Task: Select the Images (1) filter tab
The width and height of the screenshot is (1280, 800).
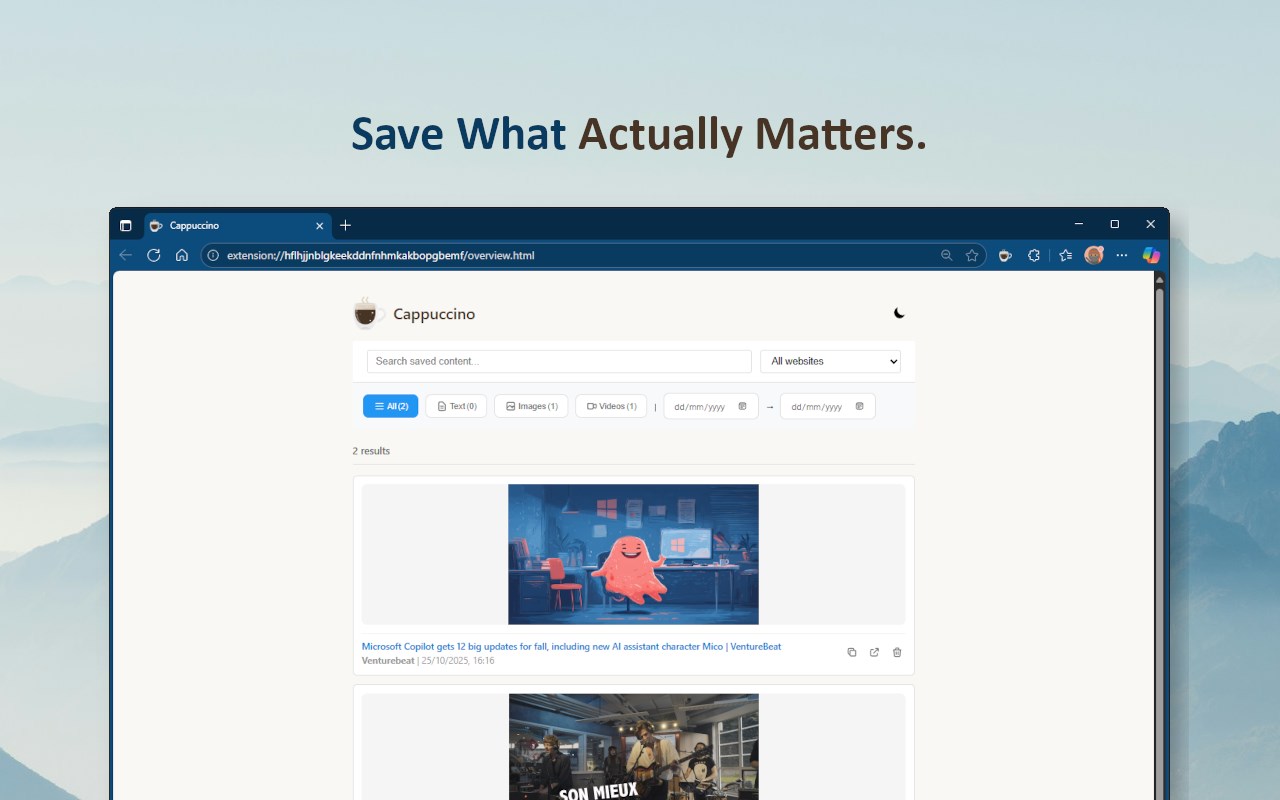Action: [531, 406]
